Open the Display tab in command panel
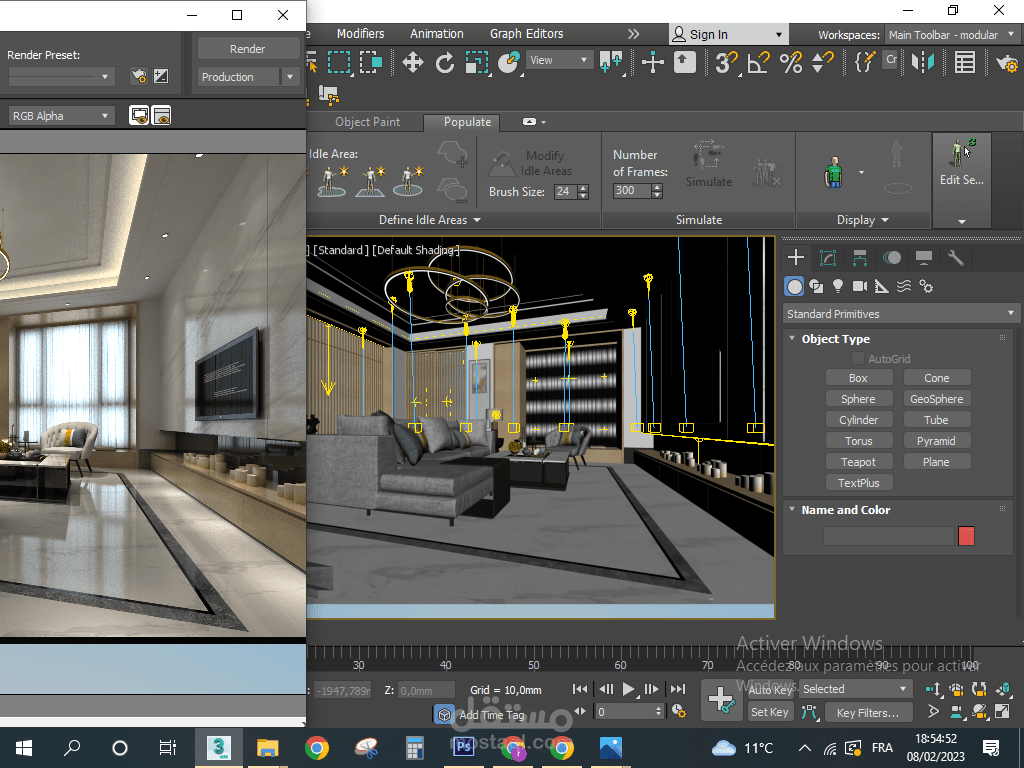This screenshot has height=768, width=1024. point(923,257)
